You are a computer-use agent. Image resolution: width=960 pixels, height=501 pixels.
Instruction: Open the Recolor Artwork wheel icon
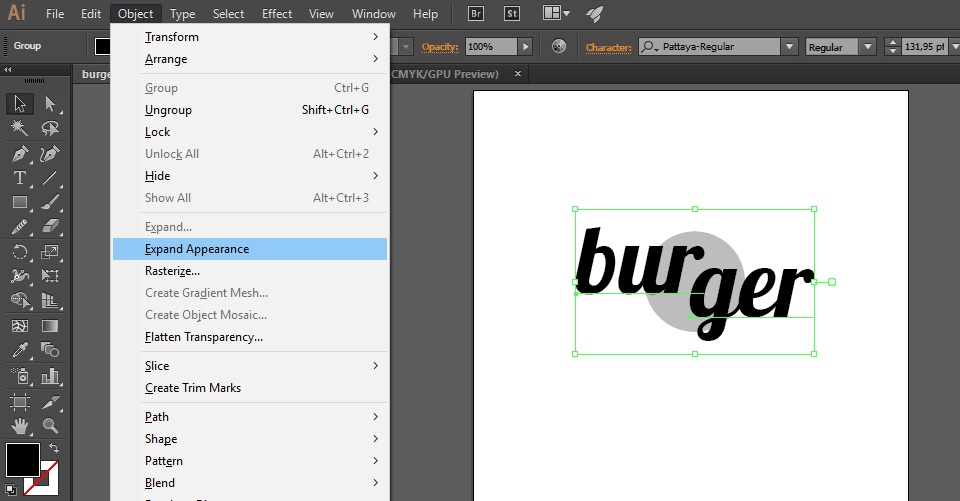559,46
